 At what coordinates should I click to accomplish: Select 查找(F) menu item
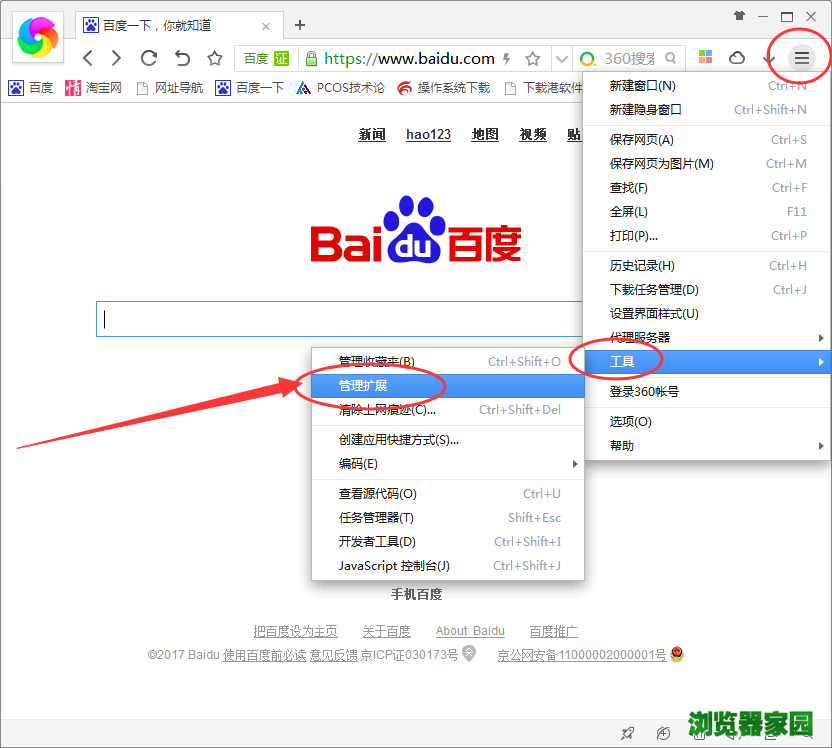[x=707, y=188]
